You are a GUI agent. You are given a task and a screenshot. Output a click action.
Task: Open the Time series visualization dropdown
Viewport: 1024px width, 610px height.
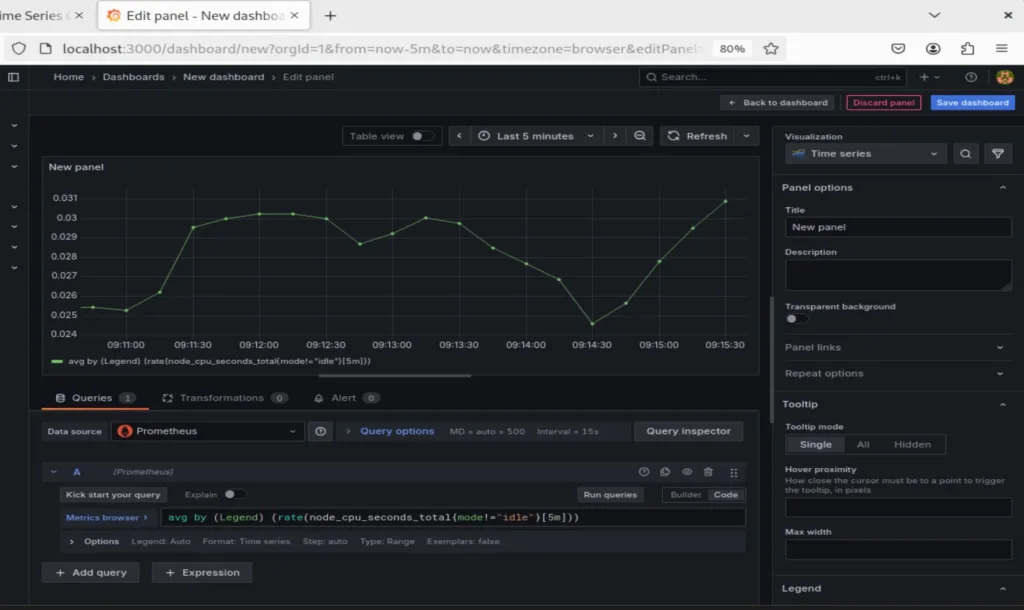click(x=865, y=154)
